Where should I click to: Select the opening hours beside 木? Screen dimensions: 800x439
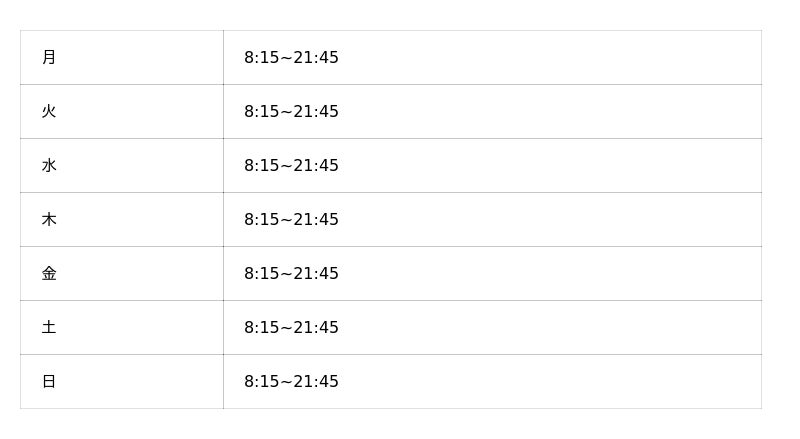291,220
